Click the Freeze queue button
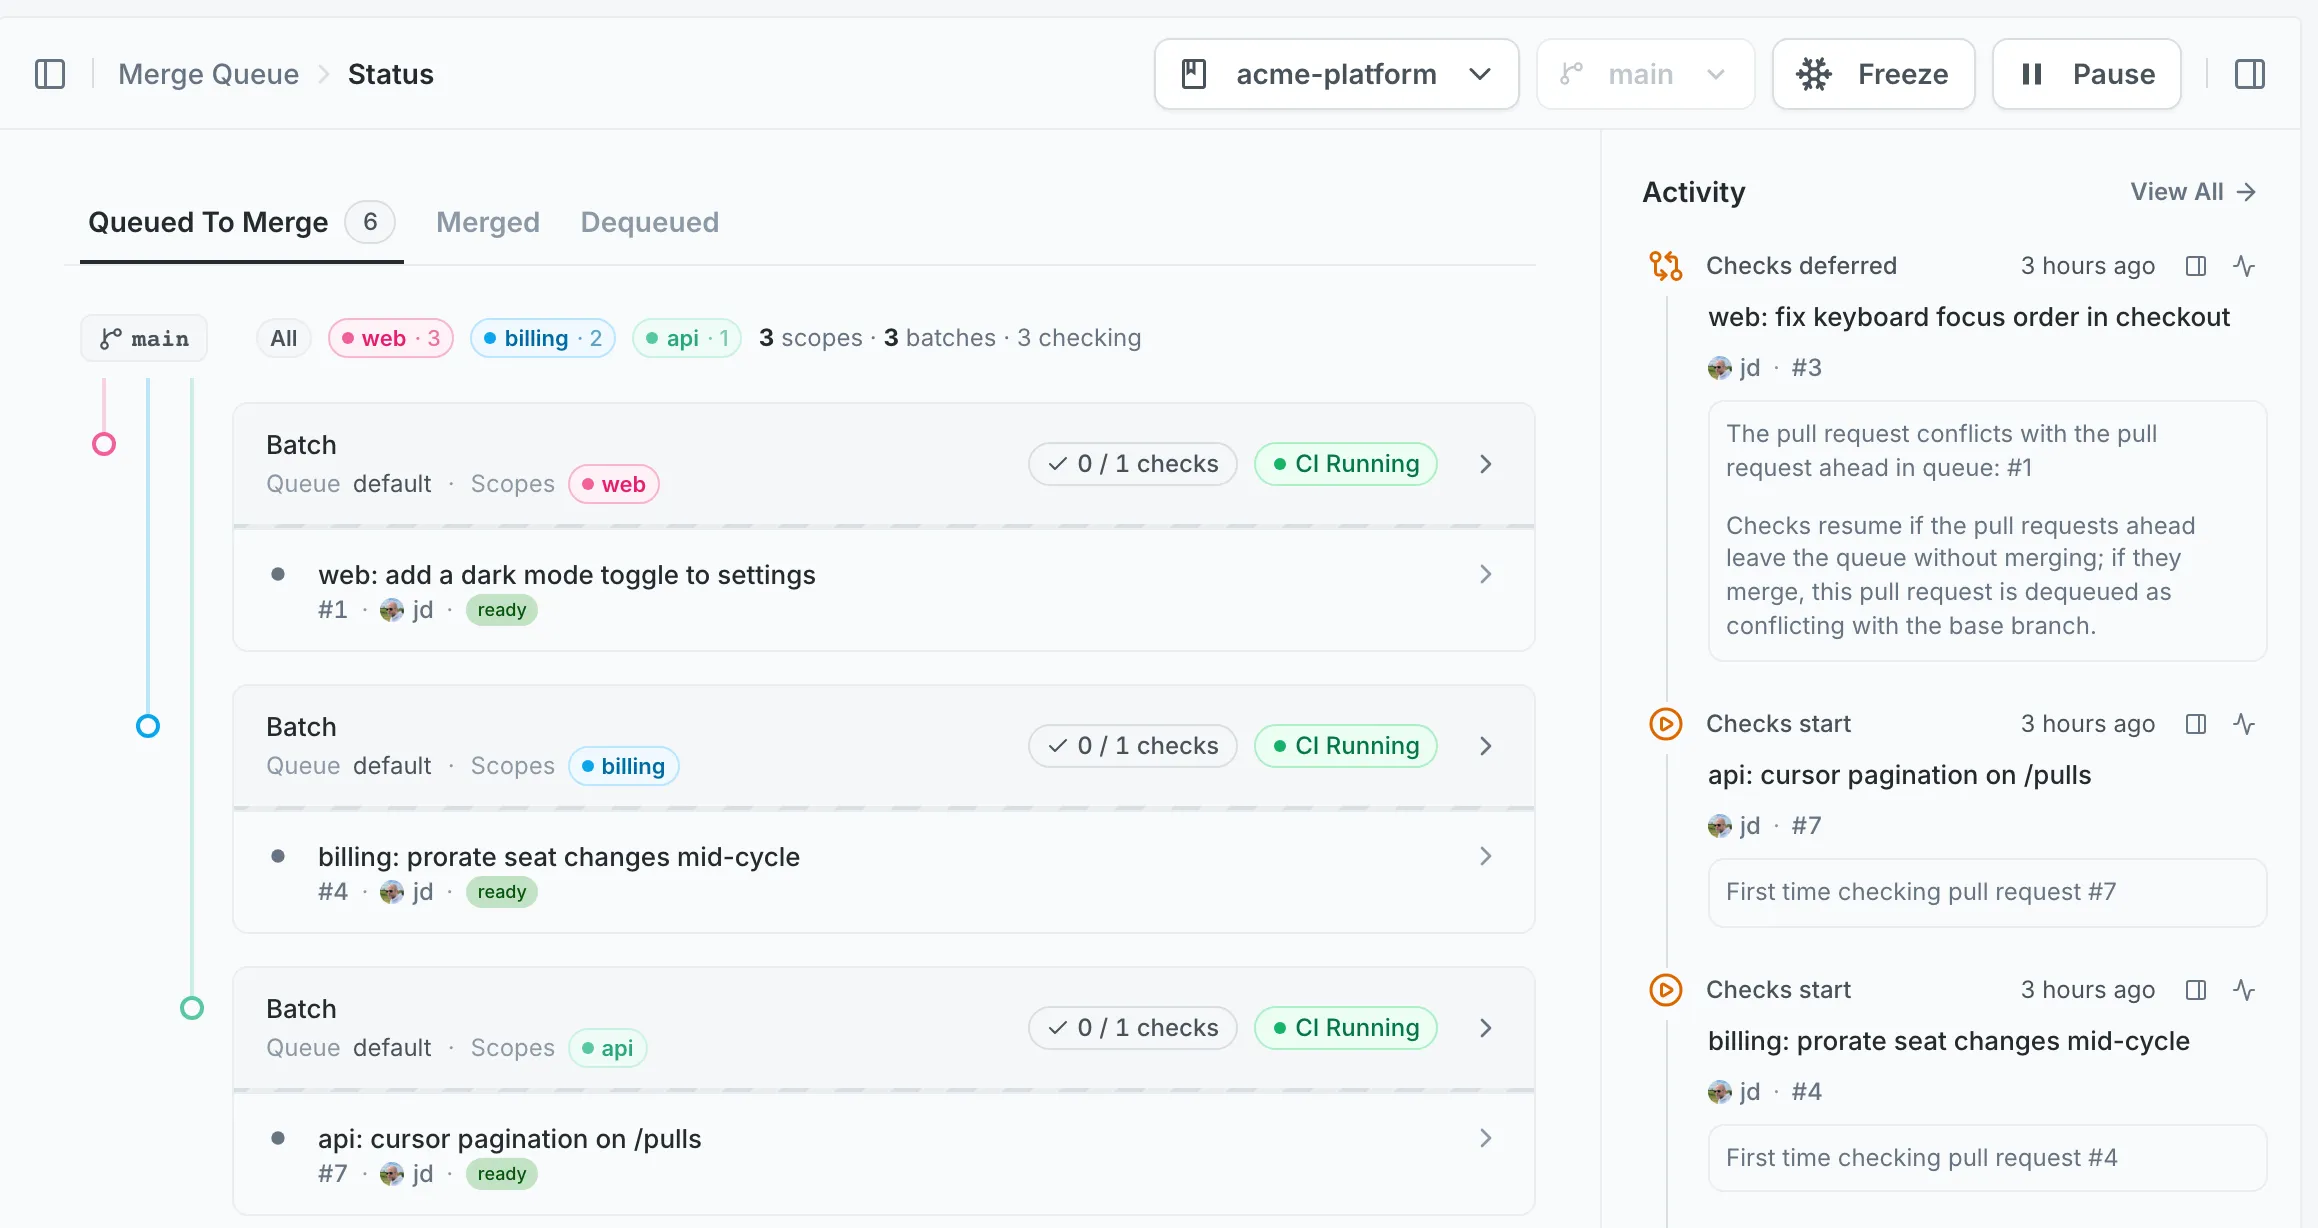 (x=1873, y=74)
